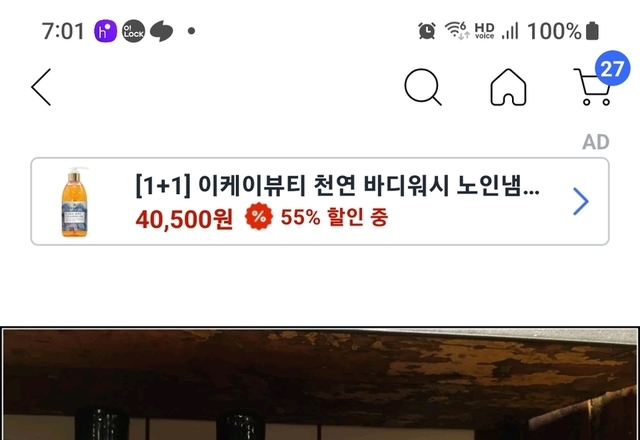
Task: Tap the Lock app notification icon
Action: tap(133, 31)
